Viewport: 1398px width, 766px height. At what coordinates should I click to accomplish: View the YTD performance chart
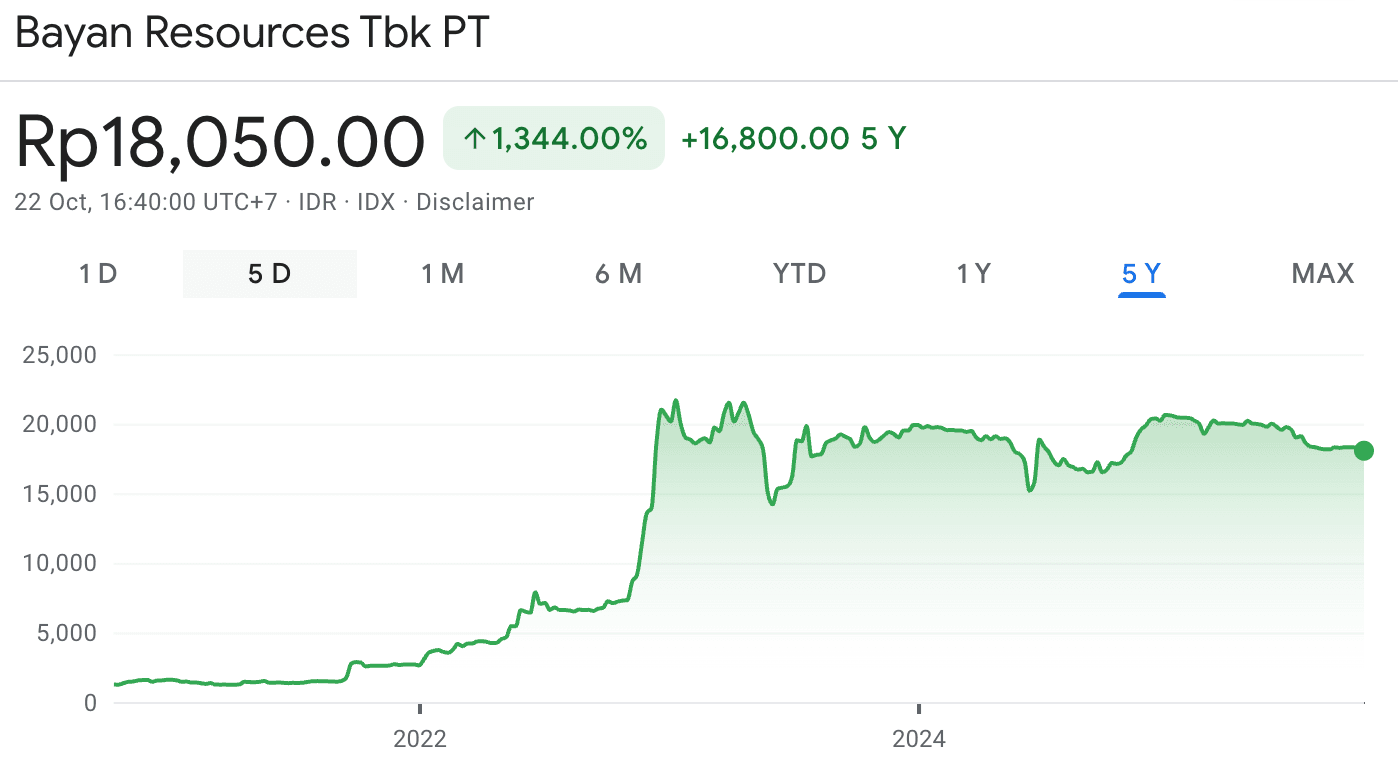798,273
